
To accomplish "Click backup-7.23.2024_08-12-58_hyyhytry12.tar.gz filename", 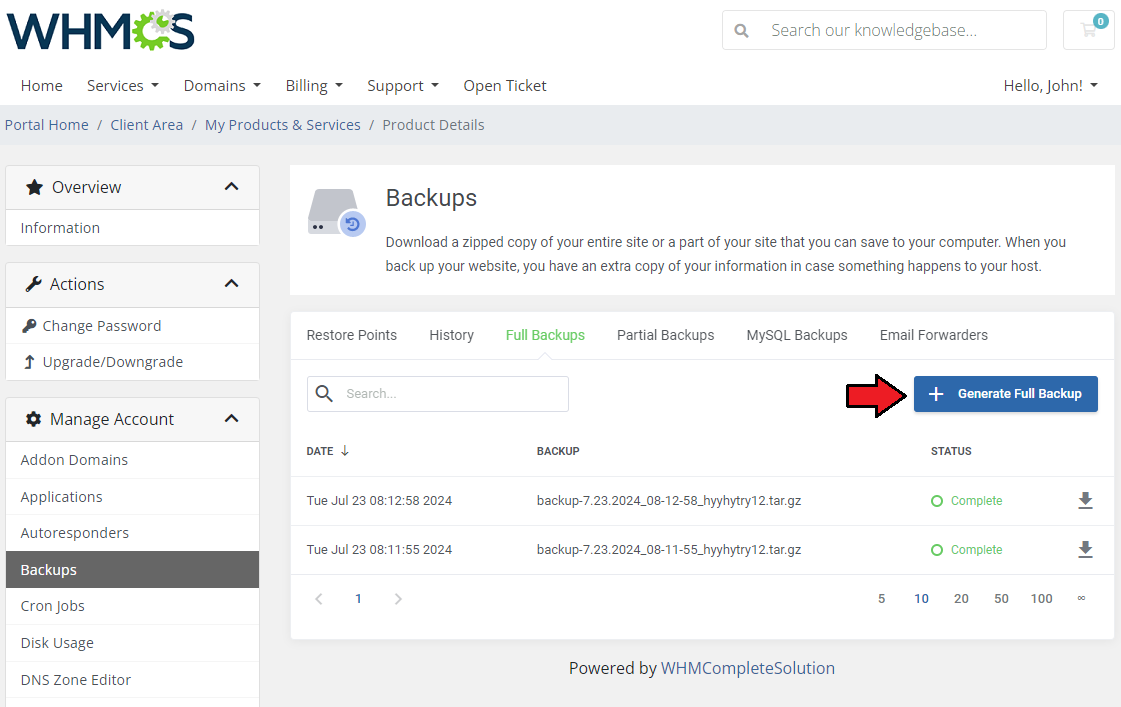I will (669, 501).
